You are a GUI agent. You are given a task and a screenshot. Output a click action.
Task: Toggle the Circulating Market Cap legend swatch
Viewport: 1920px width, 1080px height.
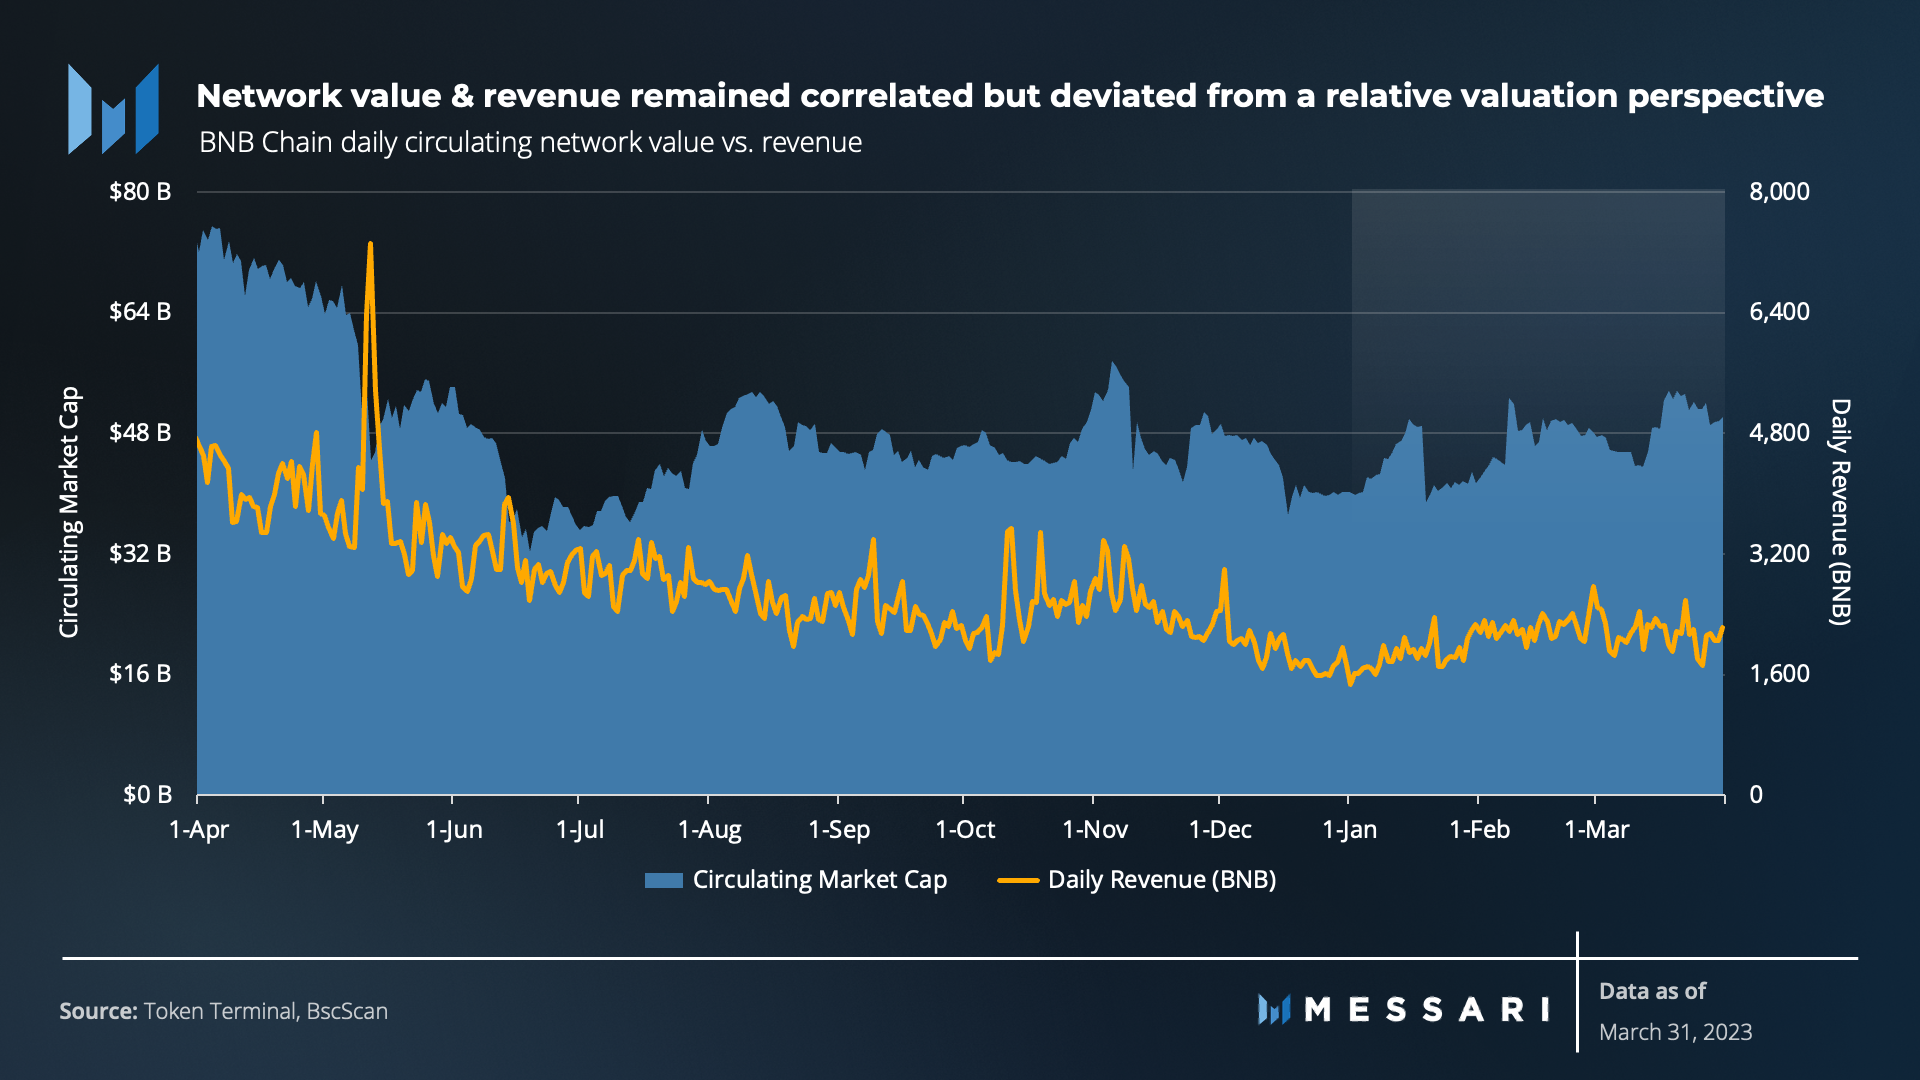pos(663,880)
